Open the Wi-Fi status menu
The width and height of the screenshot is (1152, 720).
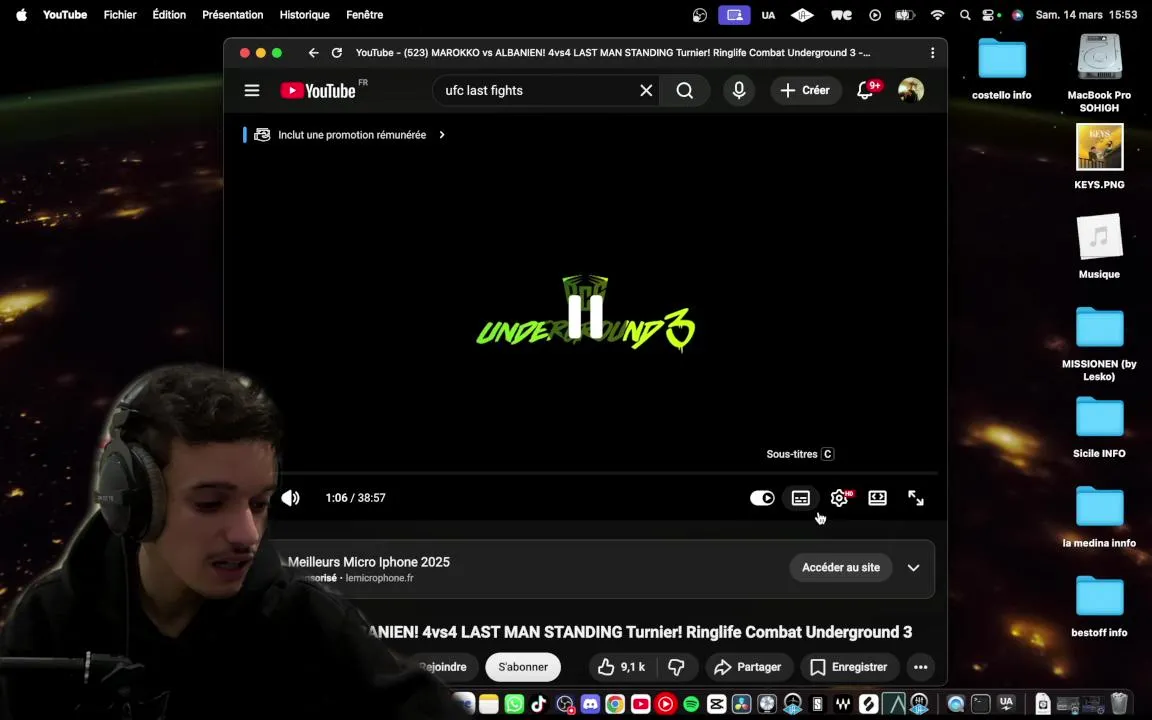click(937, 15)
